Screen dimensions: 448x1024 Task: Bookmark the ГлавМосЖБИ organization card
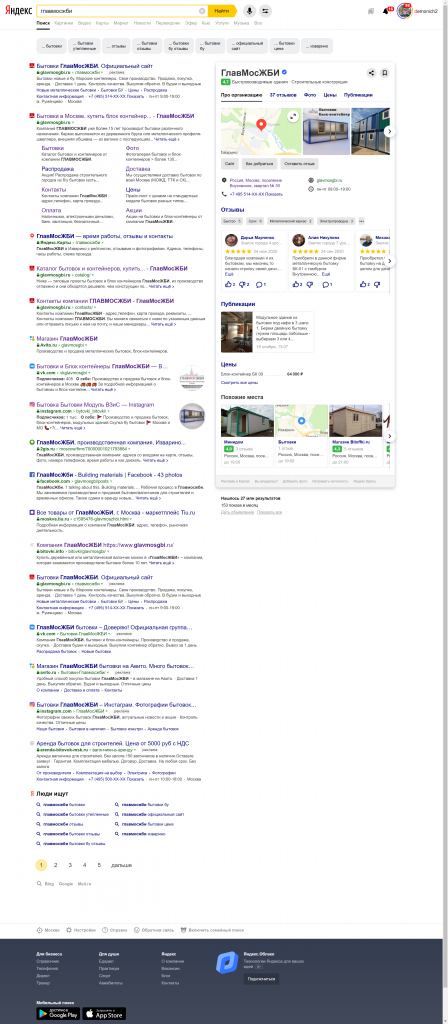[385, 72]
